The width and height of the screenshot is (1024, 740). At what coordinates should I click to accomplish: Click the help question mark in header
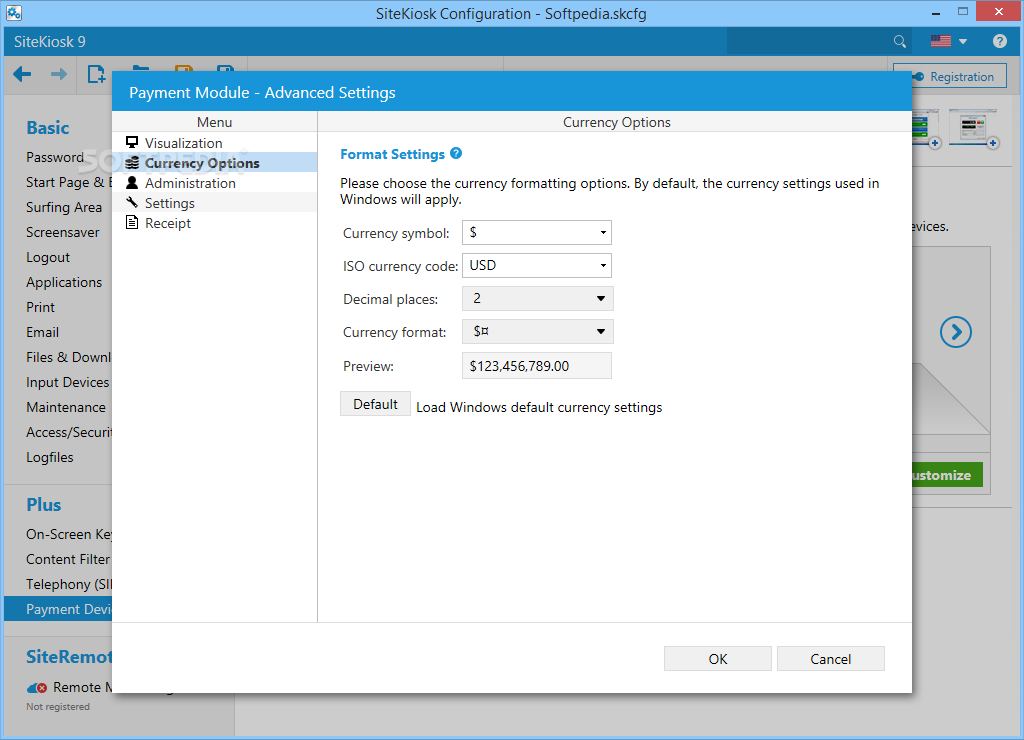(x=999, y=41)
